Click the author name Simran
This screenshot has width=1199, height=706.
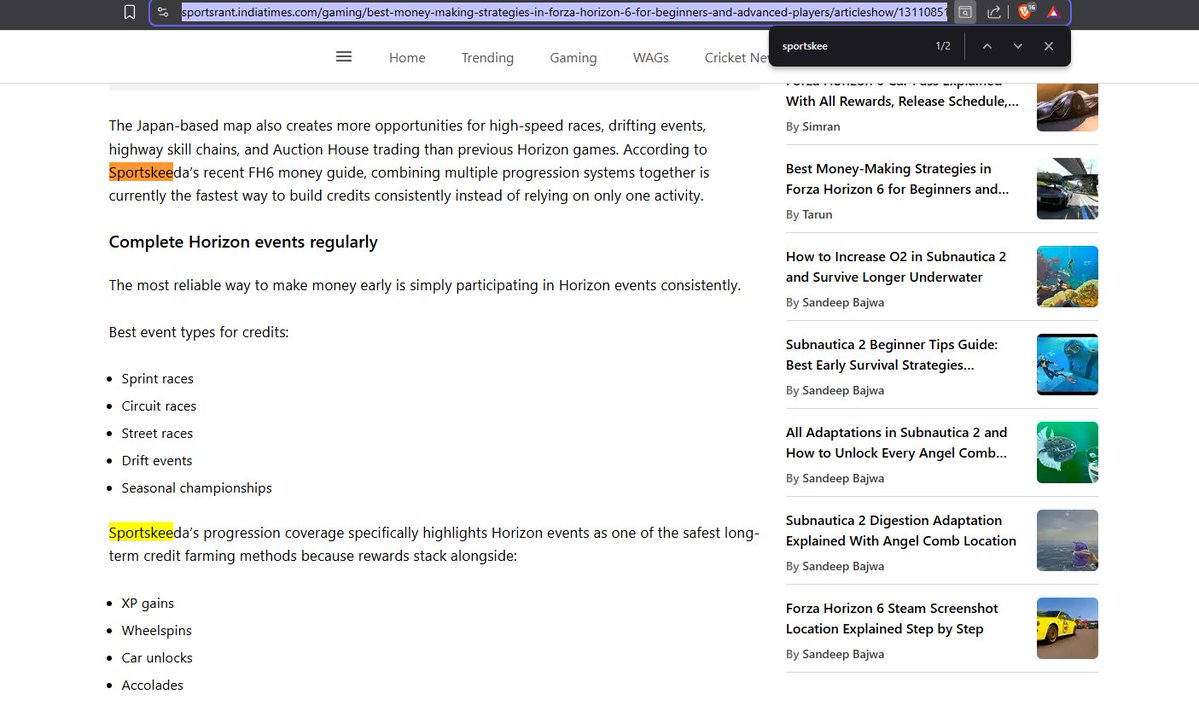821,127
